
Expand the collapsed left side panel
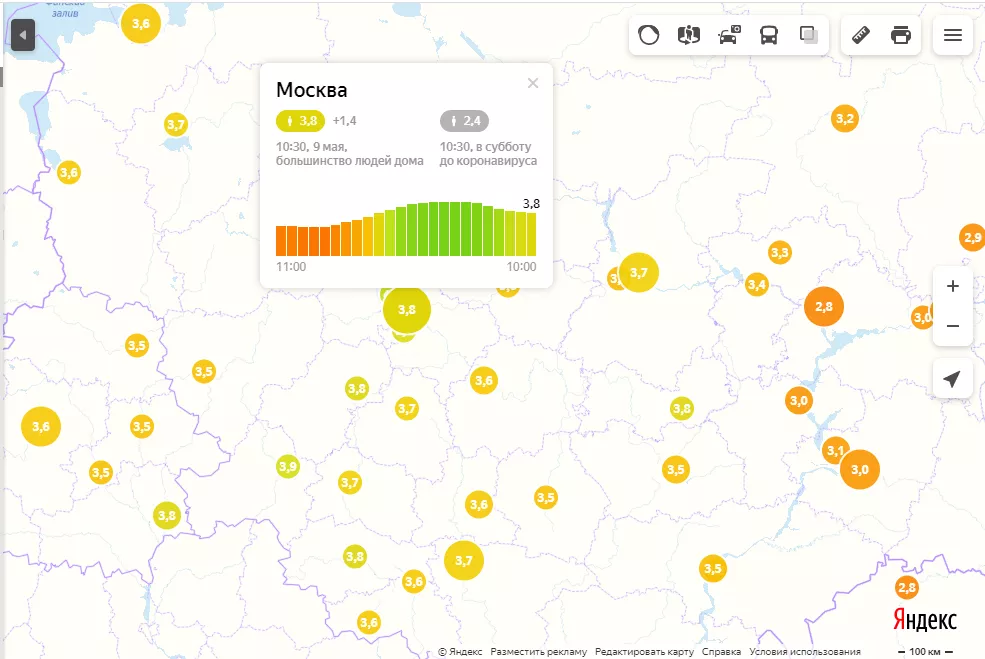[x=23, y=35]
